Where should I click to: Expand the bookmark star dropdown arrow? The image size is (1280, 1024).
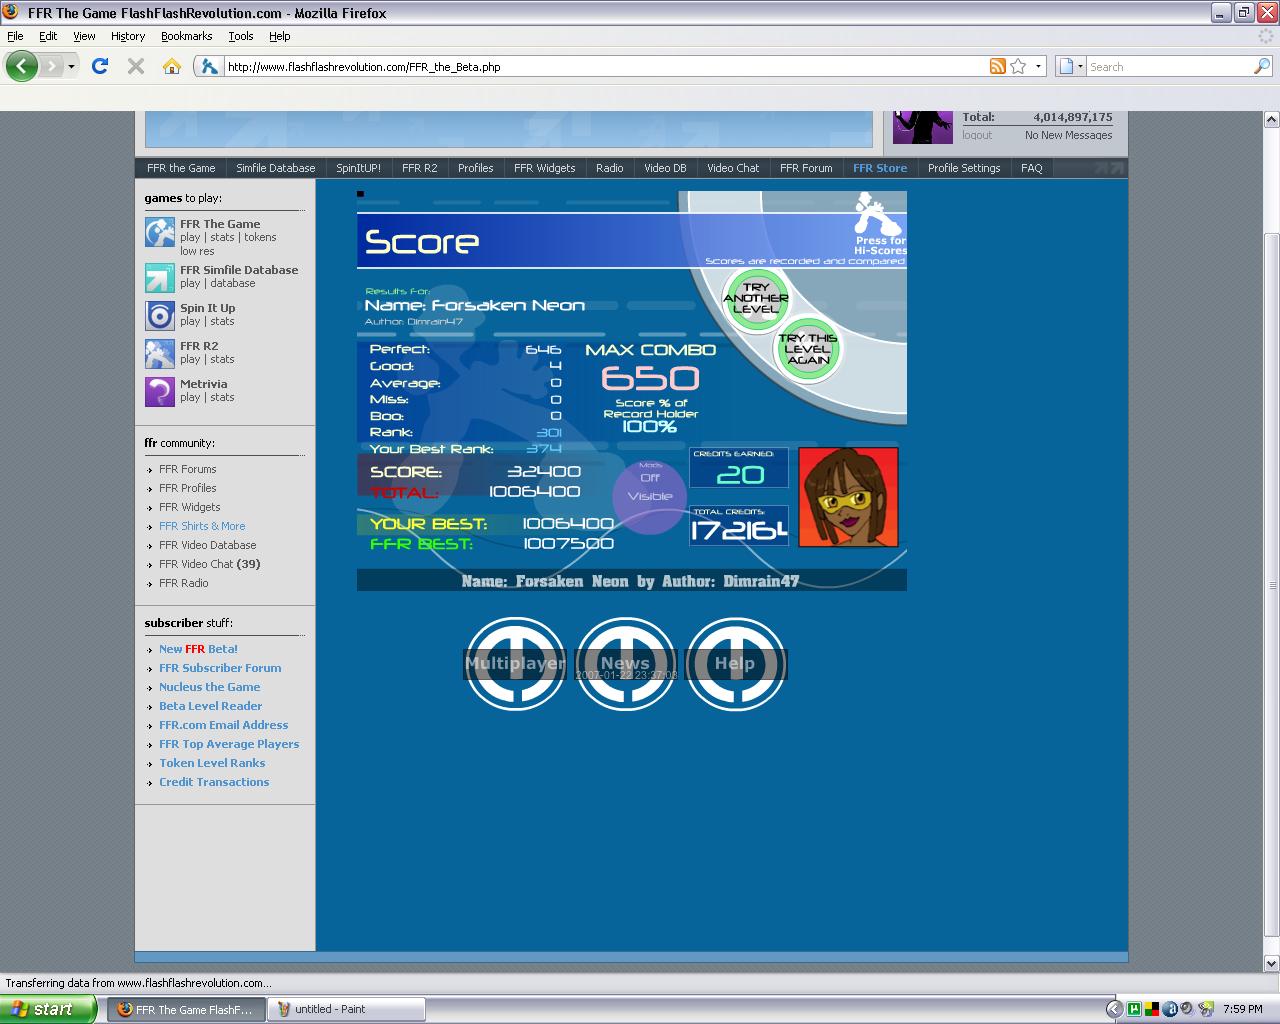click(1038, 67)
